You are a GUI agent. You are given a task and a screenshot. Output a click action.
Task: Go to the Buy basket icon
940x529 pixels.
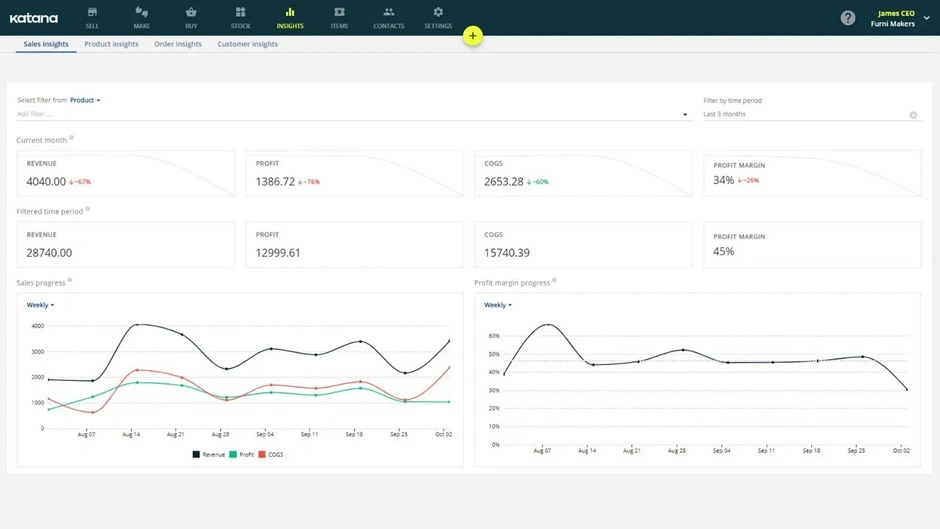click(191, 13)
